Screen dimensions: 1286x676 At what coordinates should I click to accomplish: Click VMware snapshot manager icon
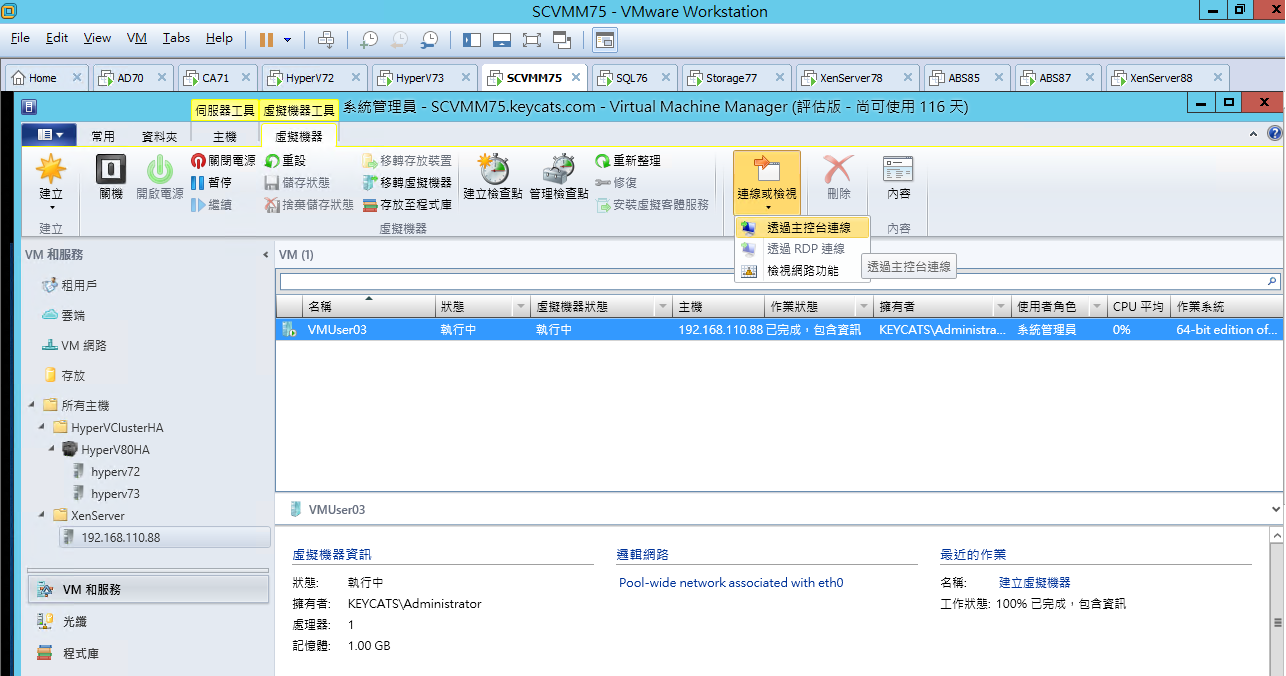[429, 39]
